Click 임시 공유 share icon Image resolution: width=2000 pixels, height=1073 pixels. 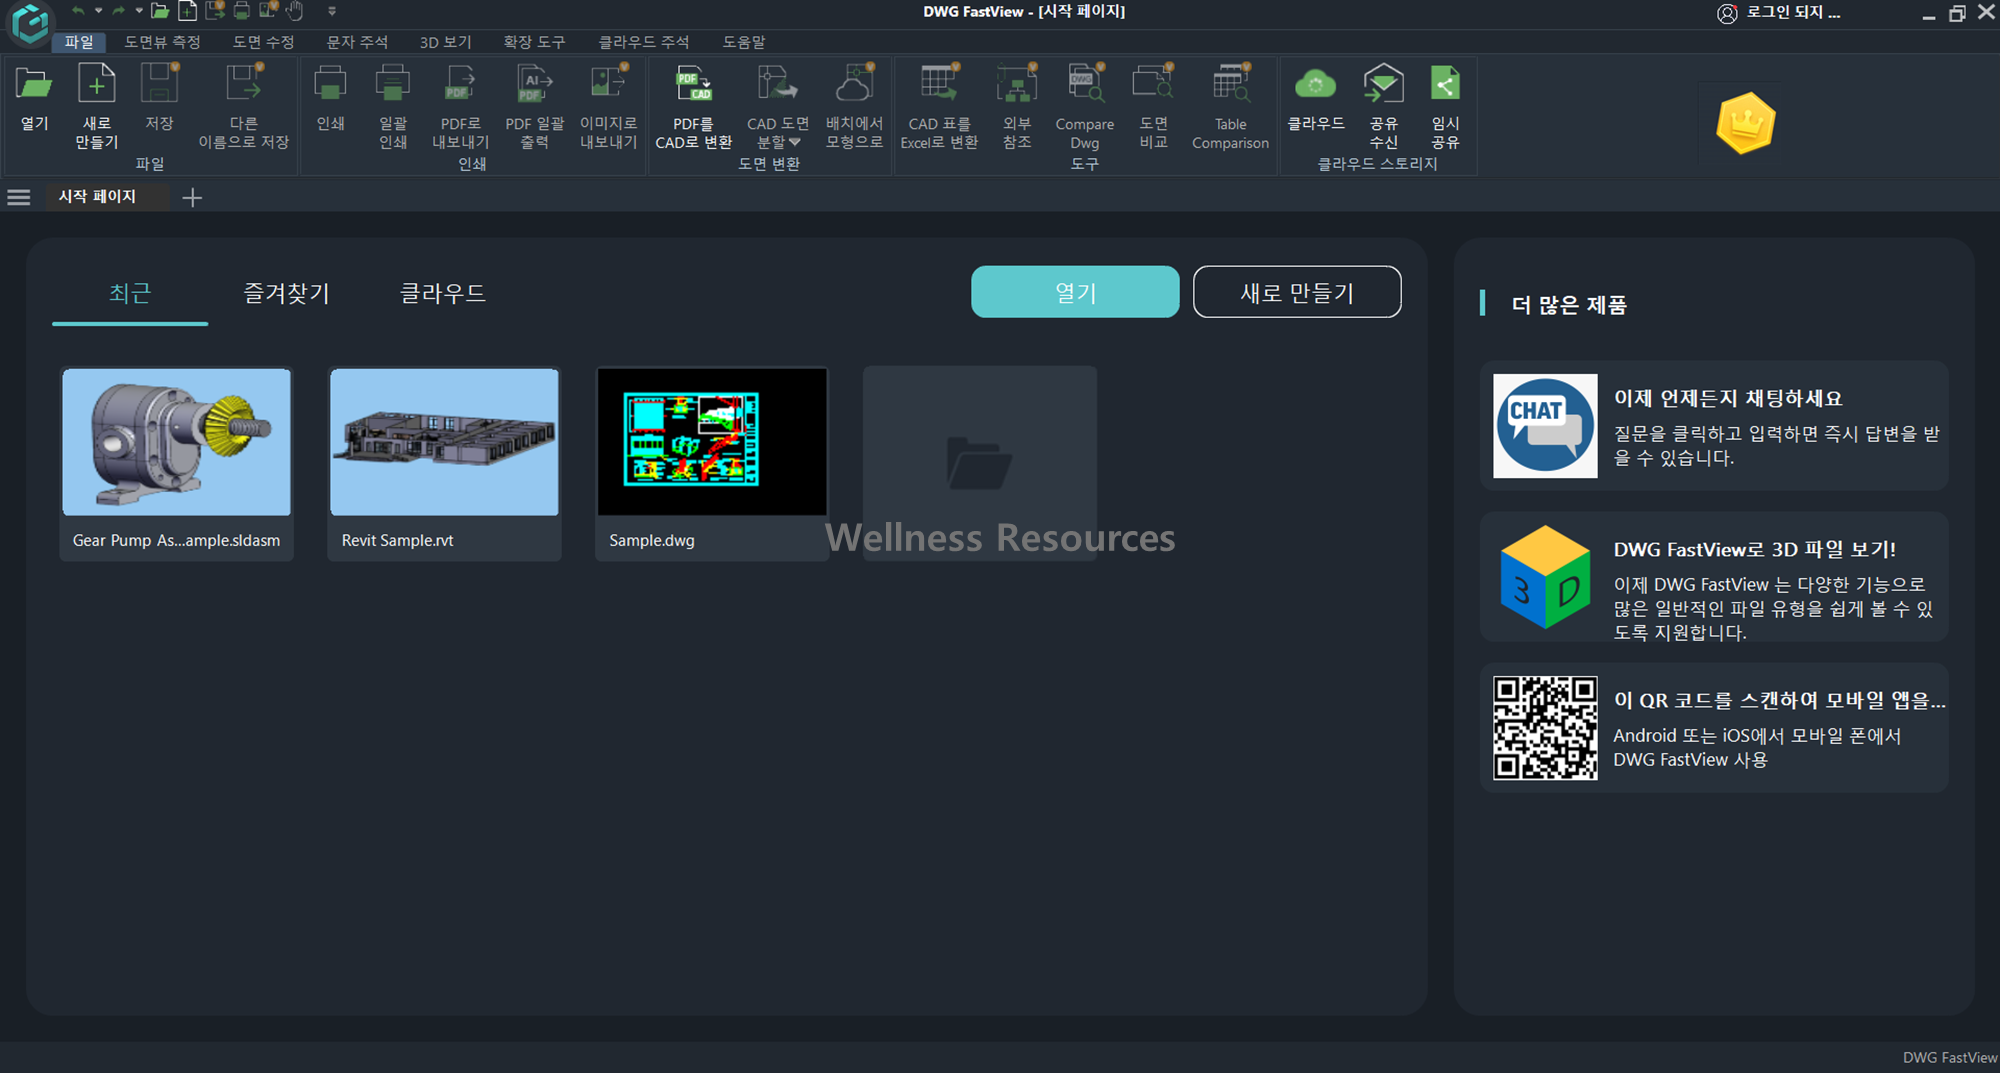point(1445,84)
